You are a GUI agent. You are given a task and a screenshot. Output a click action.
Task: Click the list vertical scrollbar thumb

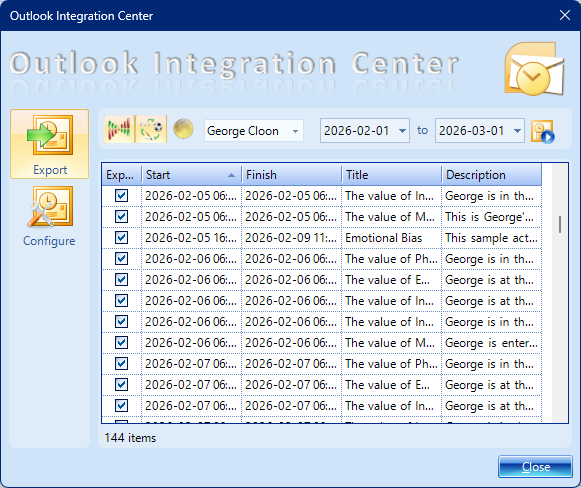[560, 225]
